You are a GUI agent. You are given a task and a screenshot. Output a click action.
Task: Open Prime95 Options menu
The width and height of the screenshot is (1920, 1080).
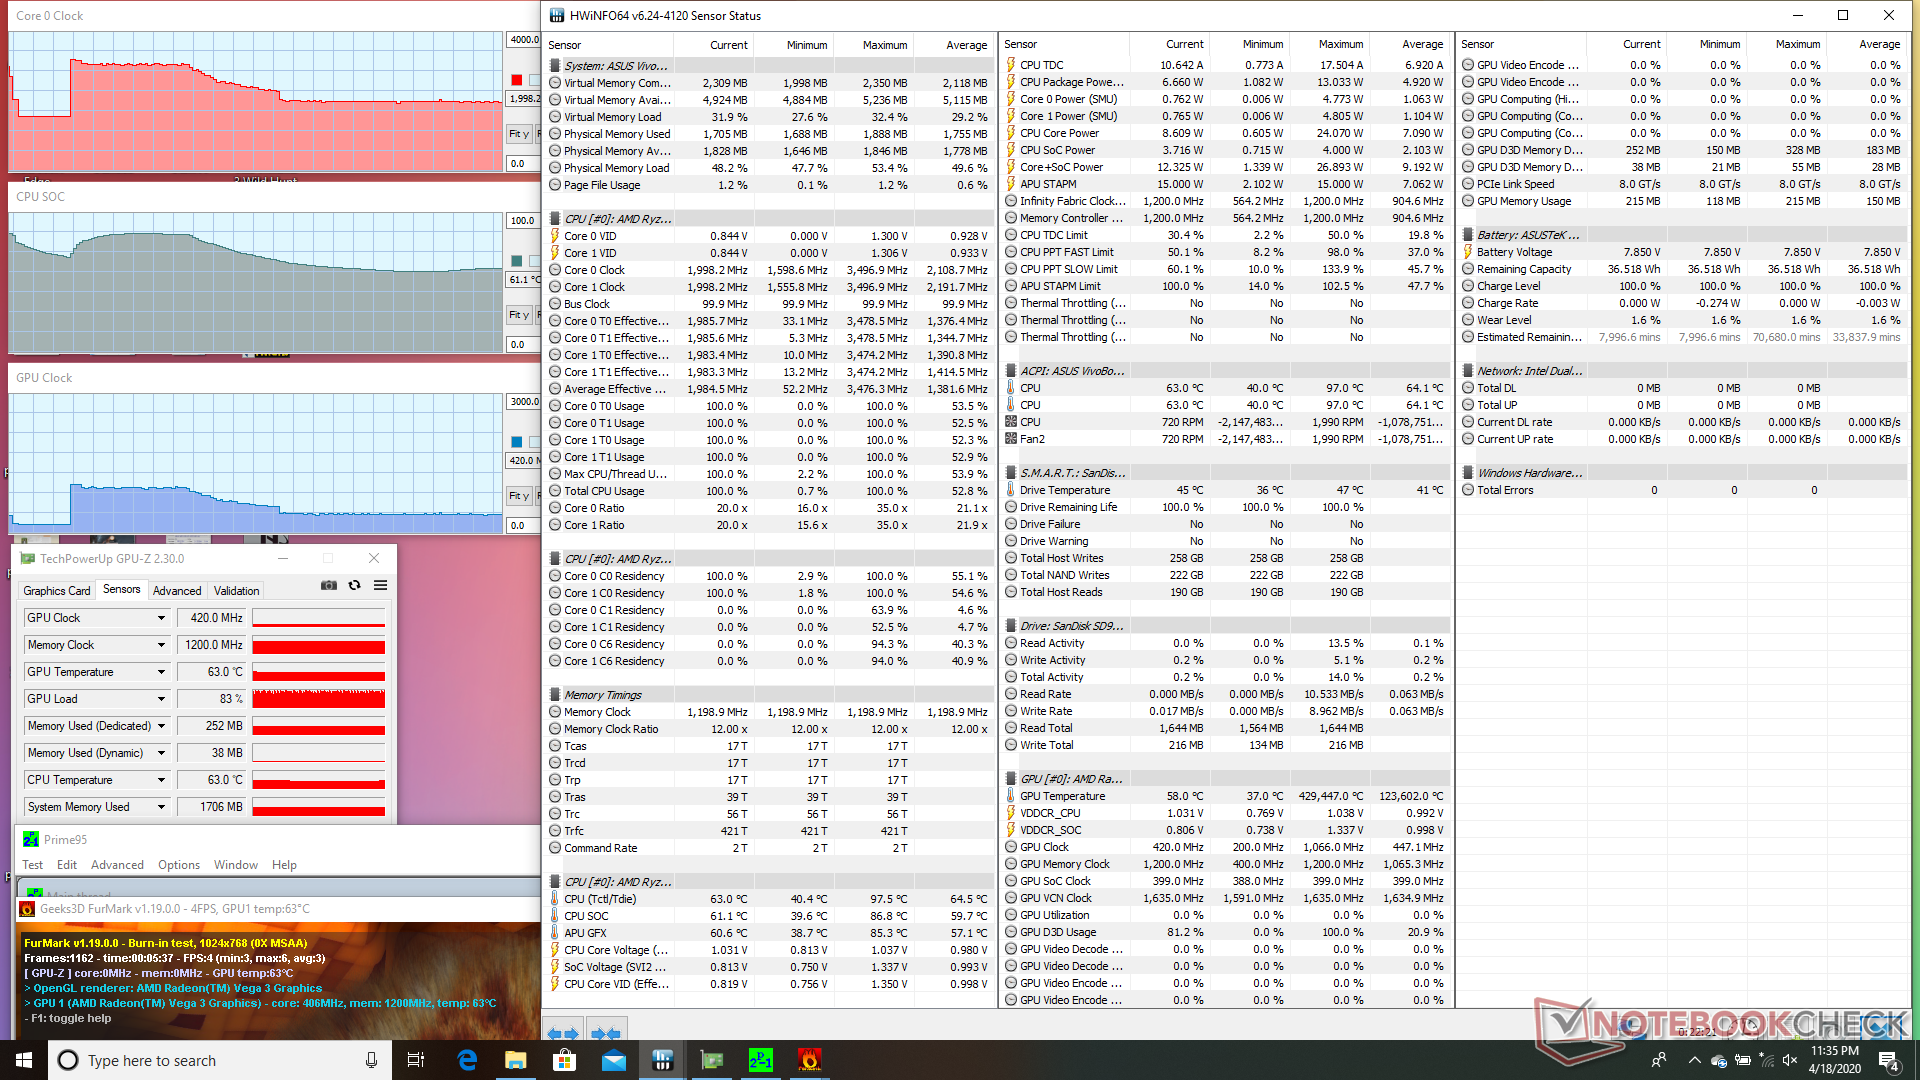pos(178,865)
